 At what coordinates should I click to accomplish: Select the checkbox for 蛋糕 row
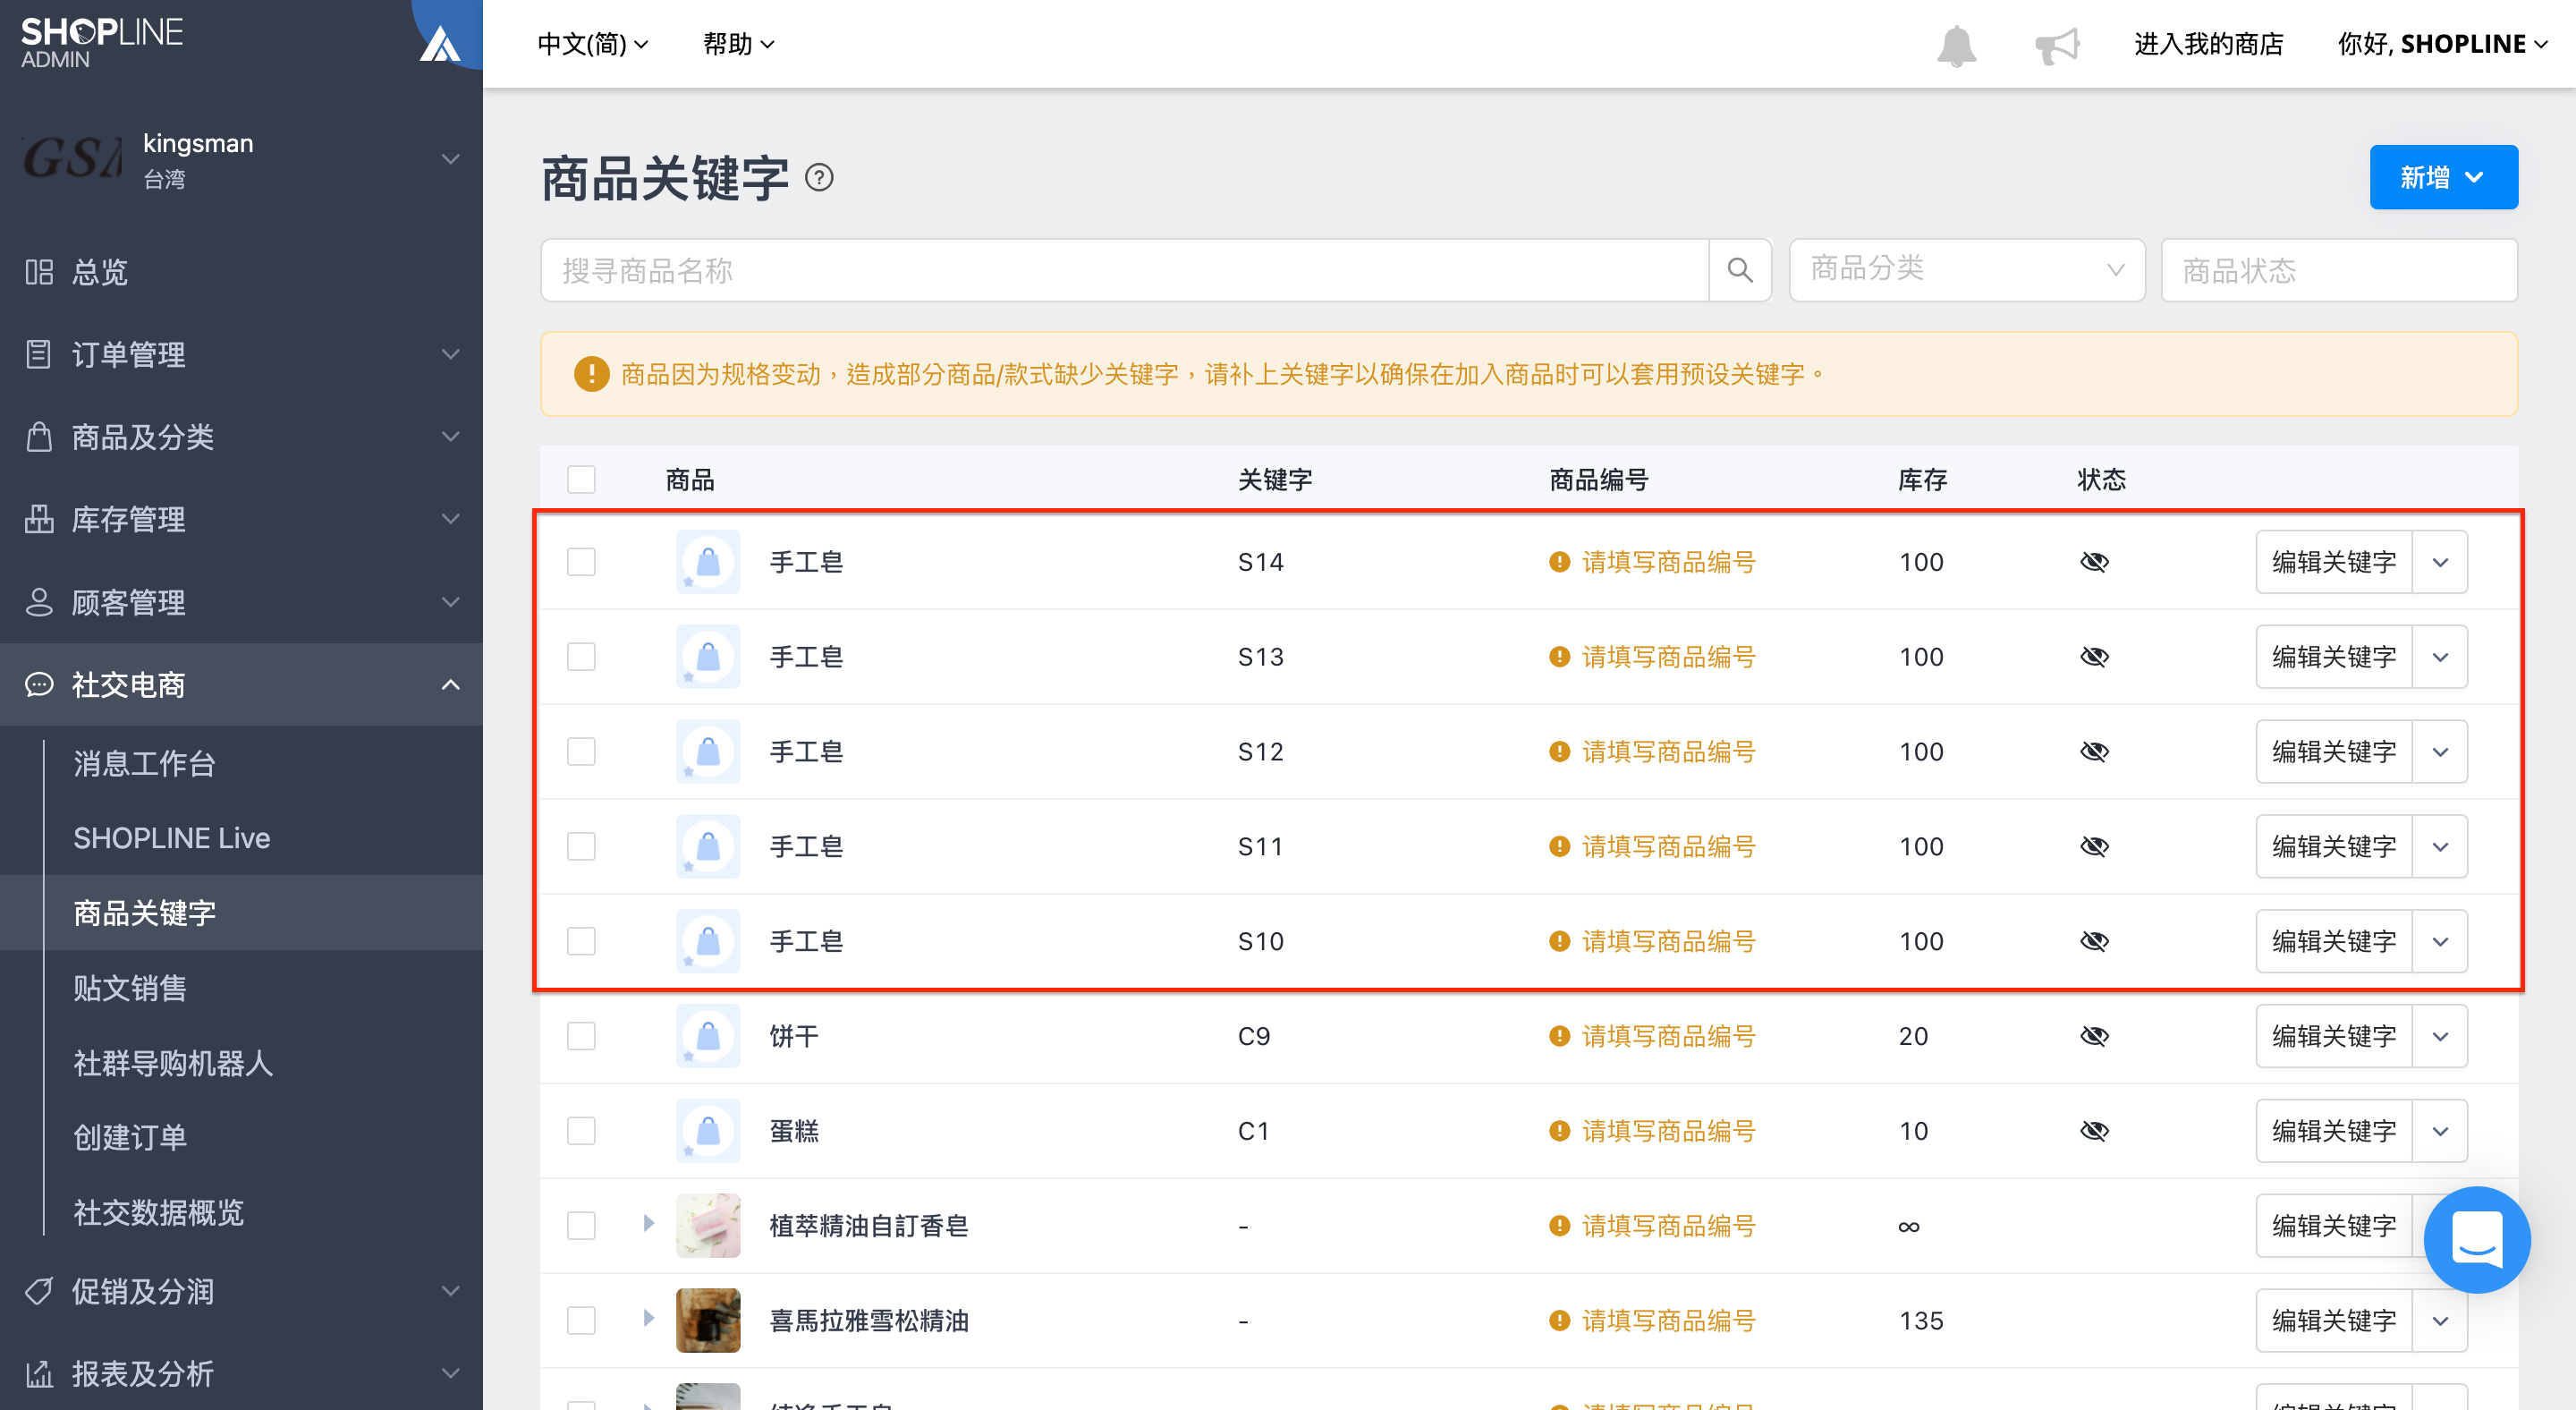(581, 1131)
